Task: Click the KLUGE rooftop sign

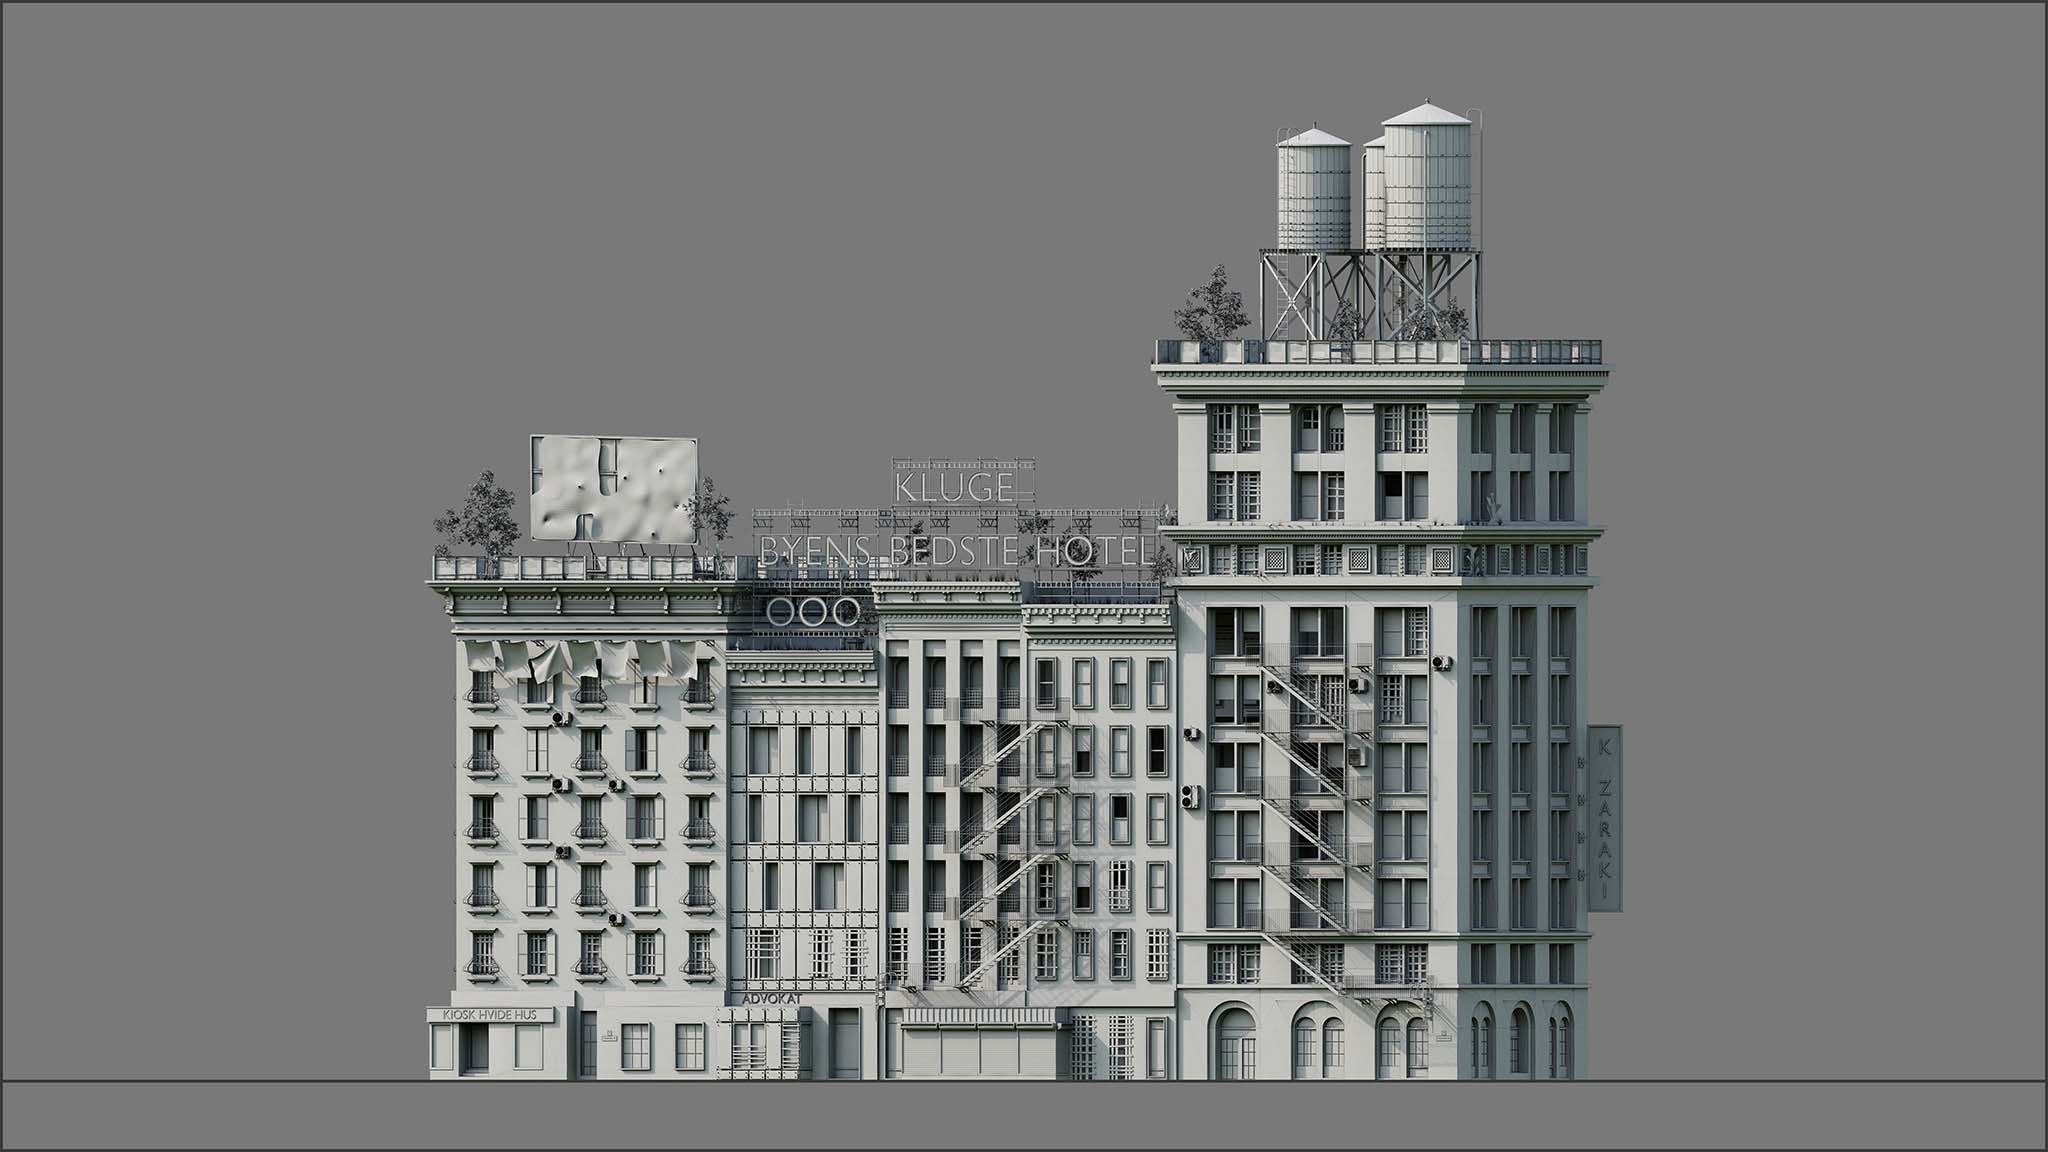Action: [x=954, y=488]
